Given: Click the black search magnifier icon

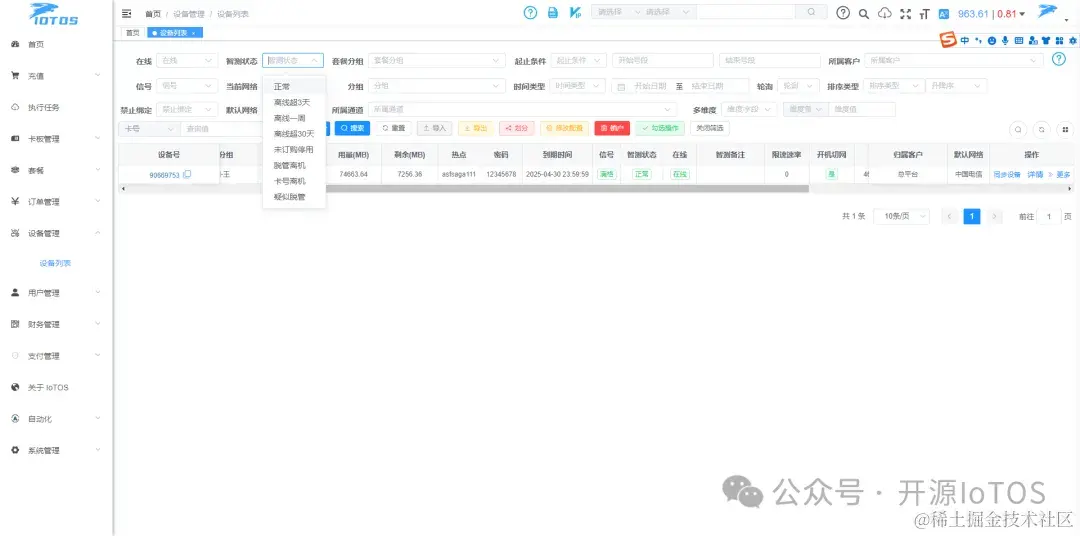Looking at the screenshot, I should click(x=864, y=14).
